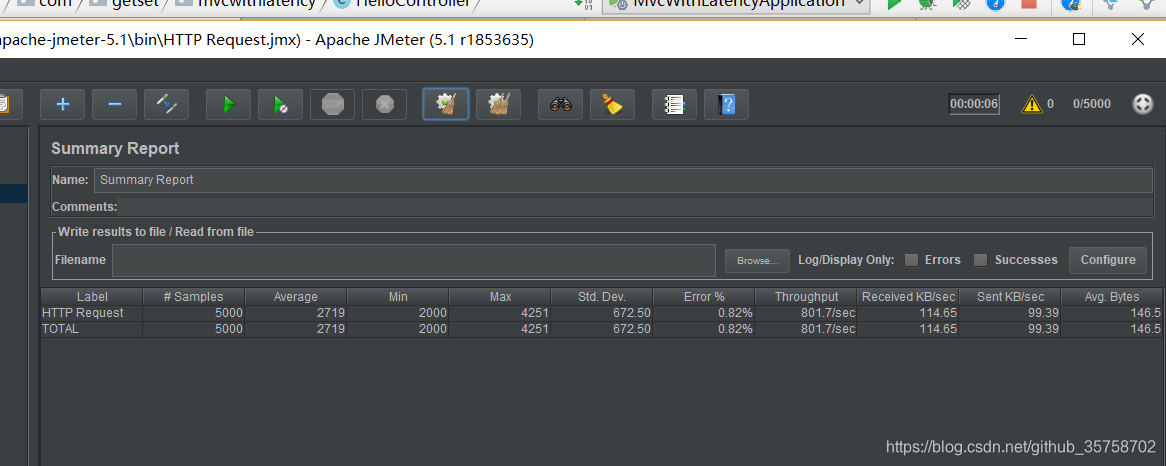
Task: Enable the Errors checkbox
Action: pos(911,260)
